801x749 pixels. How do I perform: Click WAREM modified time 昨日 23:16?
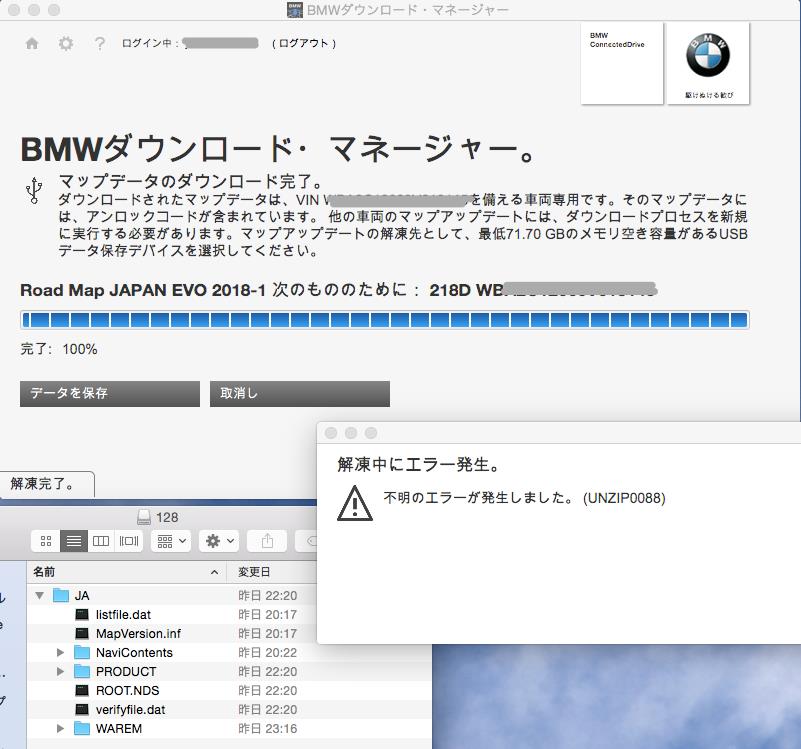[268, 729]
